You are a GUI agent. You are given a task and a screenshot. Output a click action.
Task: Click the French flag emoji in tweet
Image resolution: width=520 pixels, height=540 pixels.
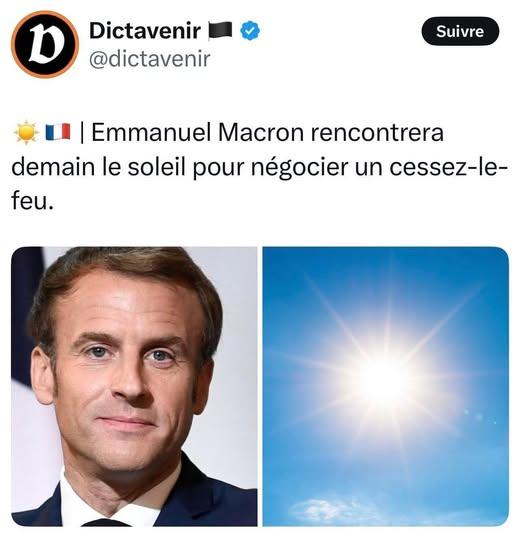58,133
